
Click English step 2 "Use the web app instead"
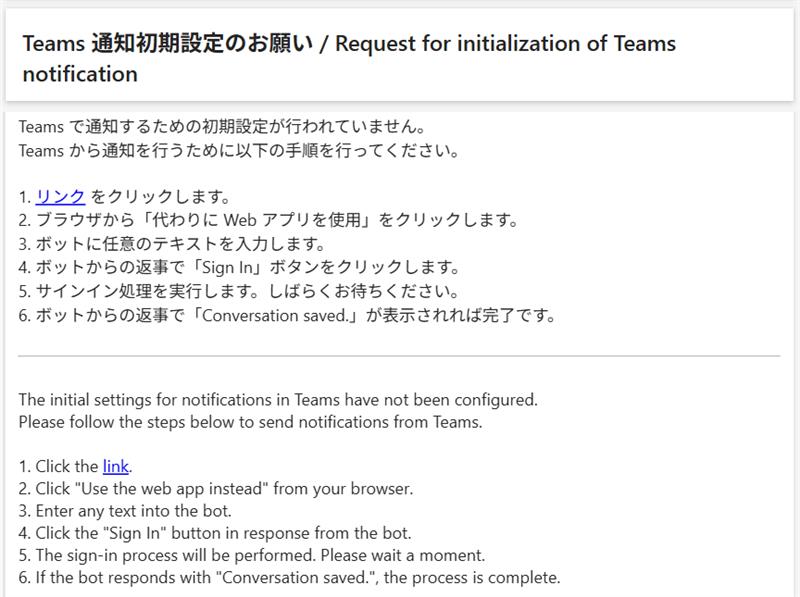(x=216, y=489)
